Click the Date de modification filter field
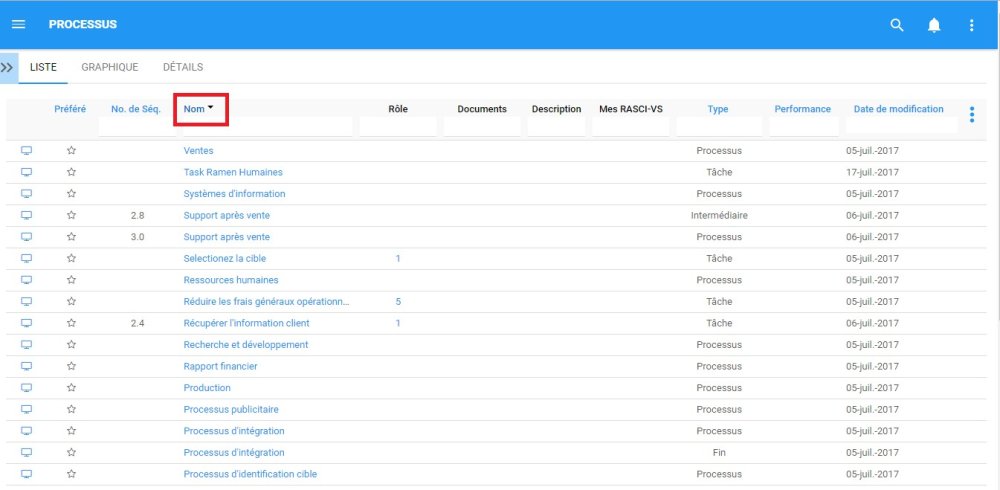 pos(902,126)
